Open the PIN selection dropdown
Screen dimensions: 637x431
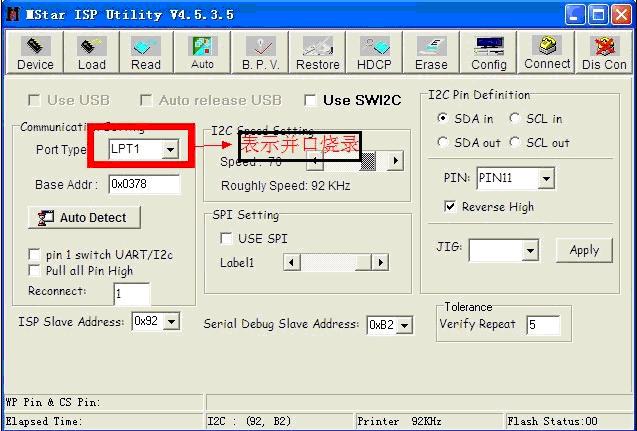coord(546,179)
